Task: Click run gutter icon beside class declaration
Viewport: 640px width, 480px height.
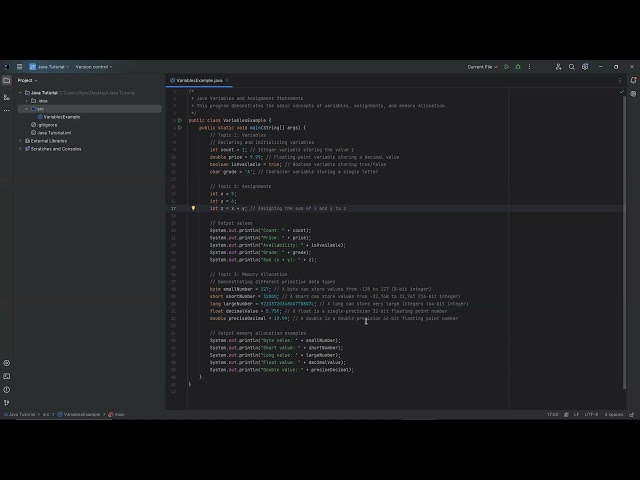Action: 180,120
